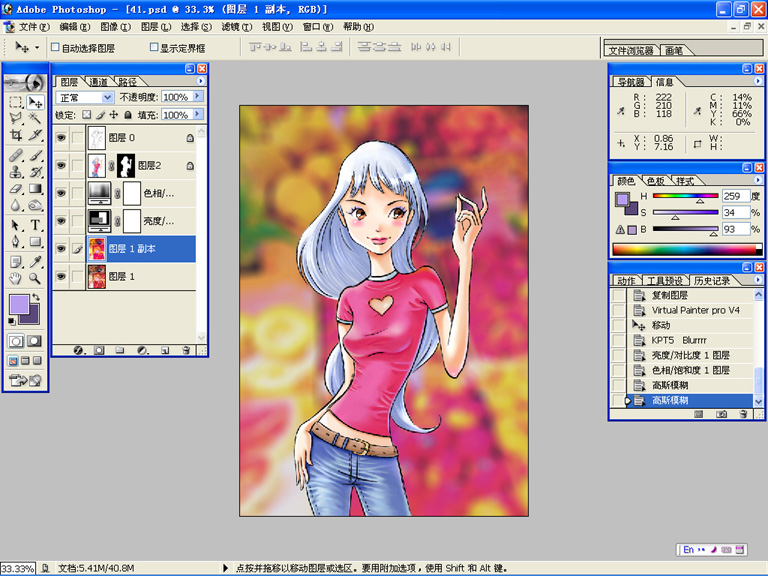The height and width of the screenshot is (576, 768).
Task: Open 文件浏览器 palette well tab
Action: point(631,50)
